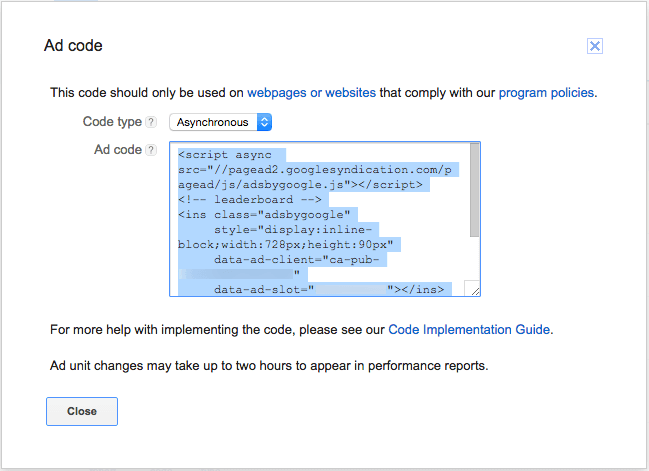Viewport: 649px width, 471px height.
Task: Click the leaderboard comment line in the code
Action: point(235,200)
